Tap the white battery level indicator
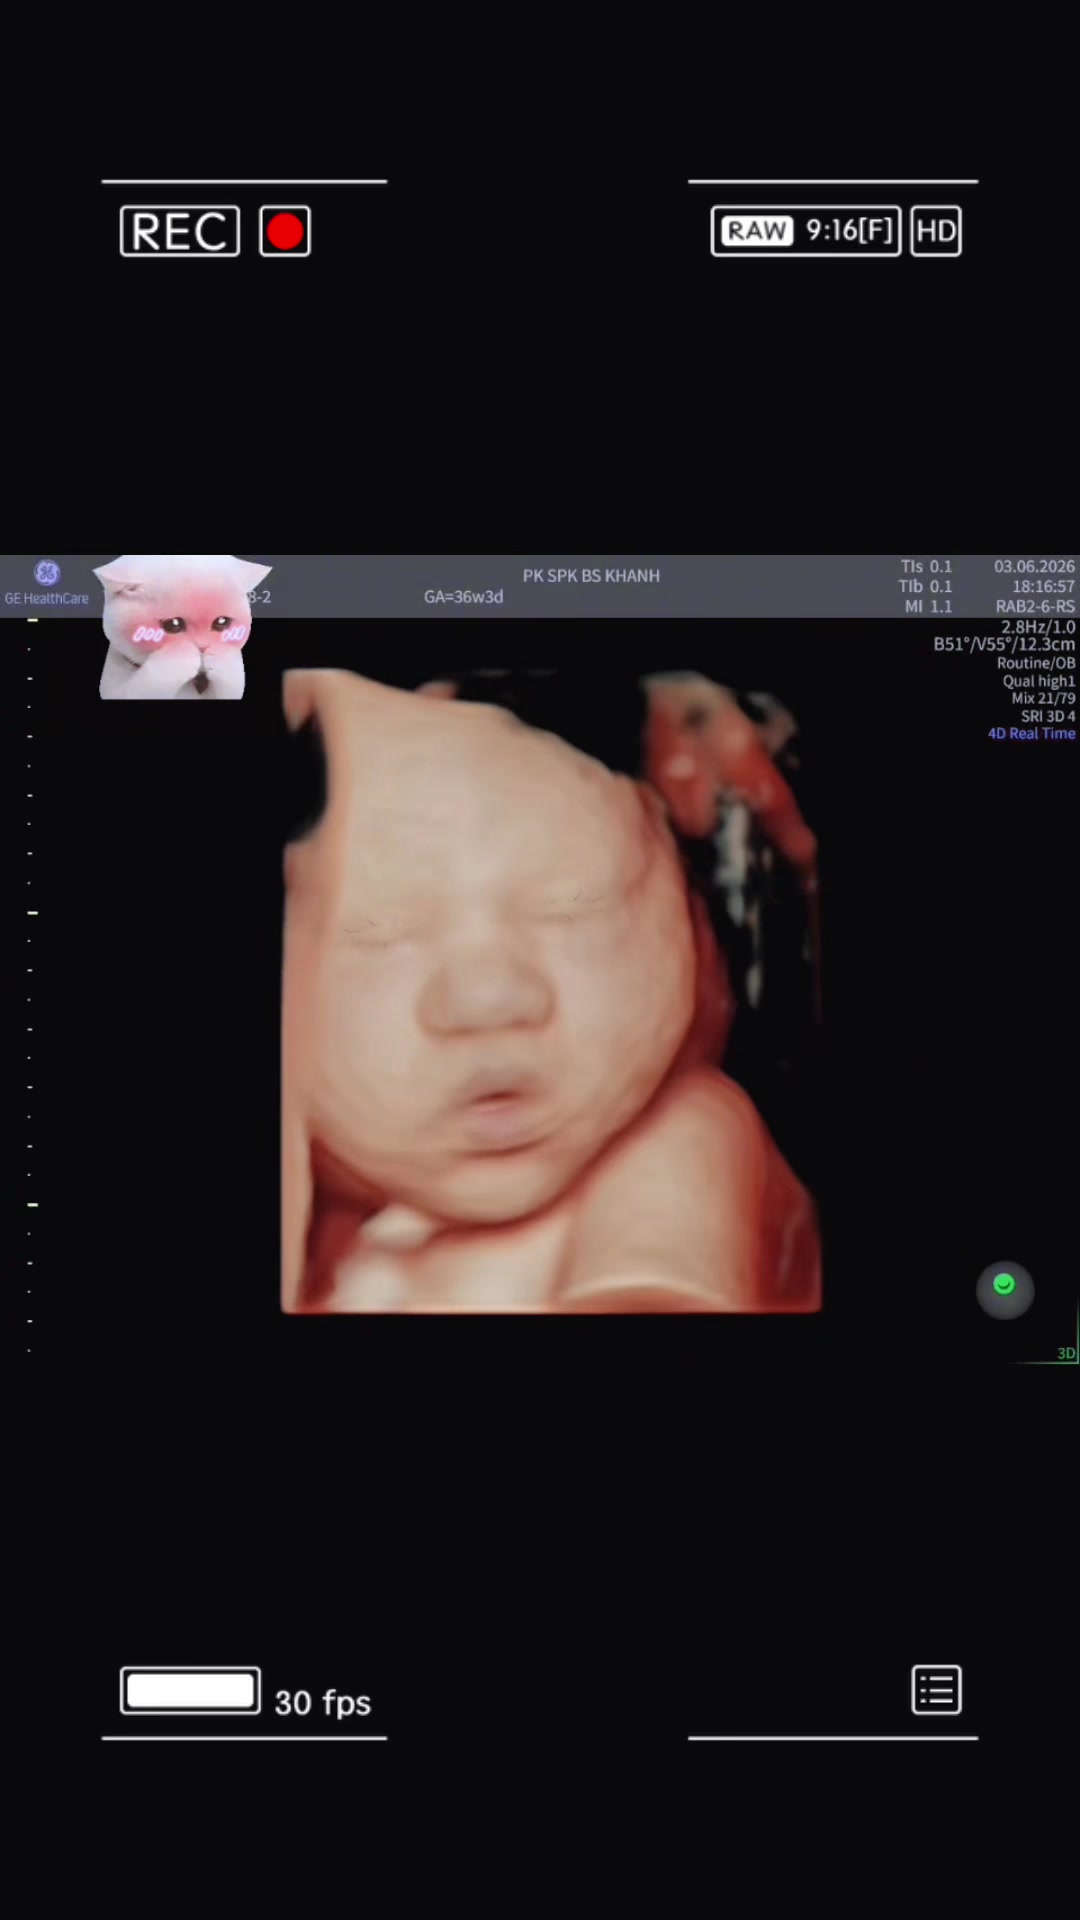 [190, 1691]
